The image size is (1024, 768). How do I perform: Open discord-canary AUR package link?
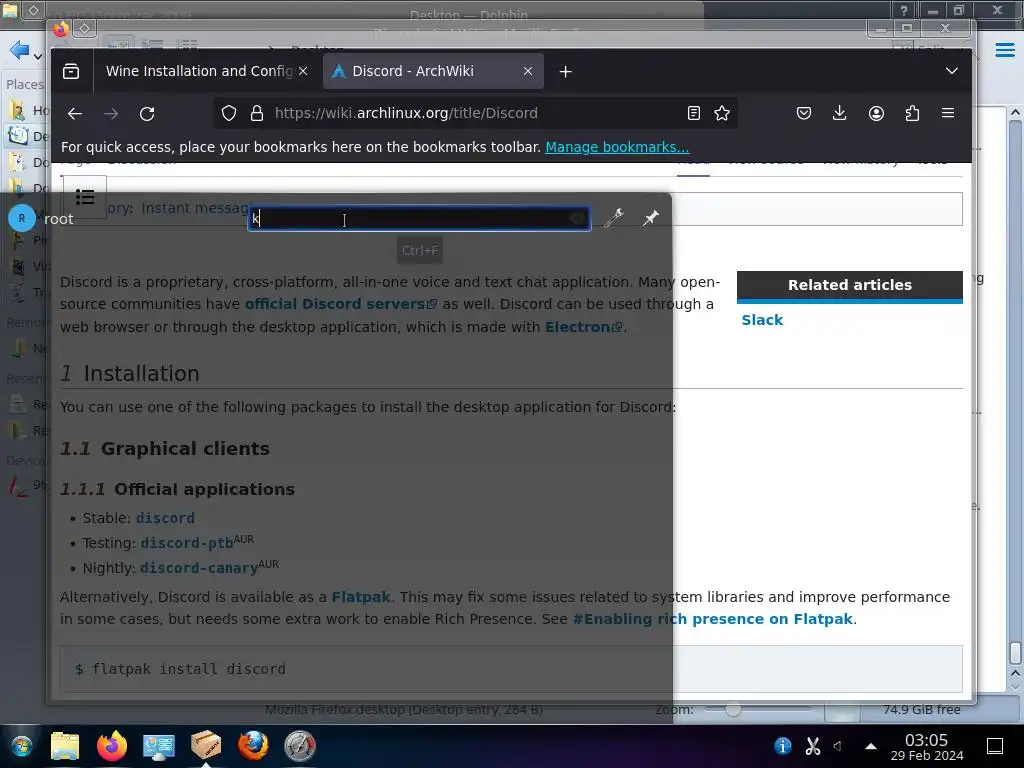point(199,568)
